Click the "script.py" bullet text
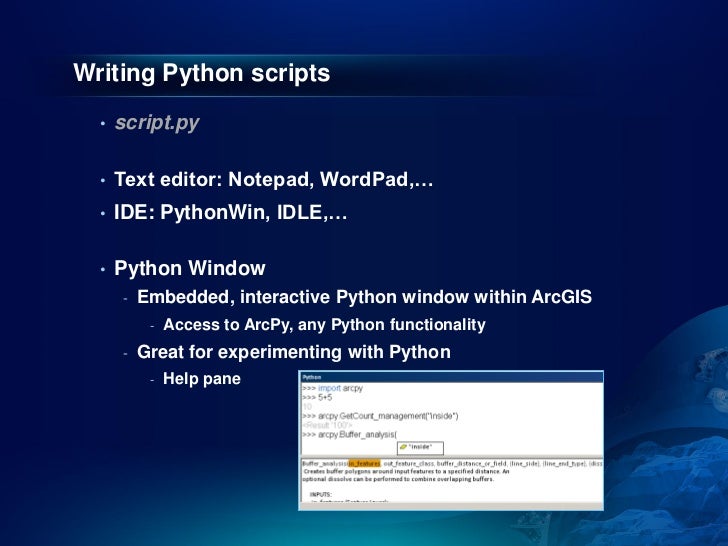 click(x=157, y=123)
